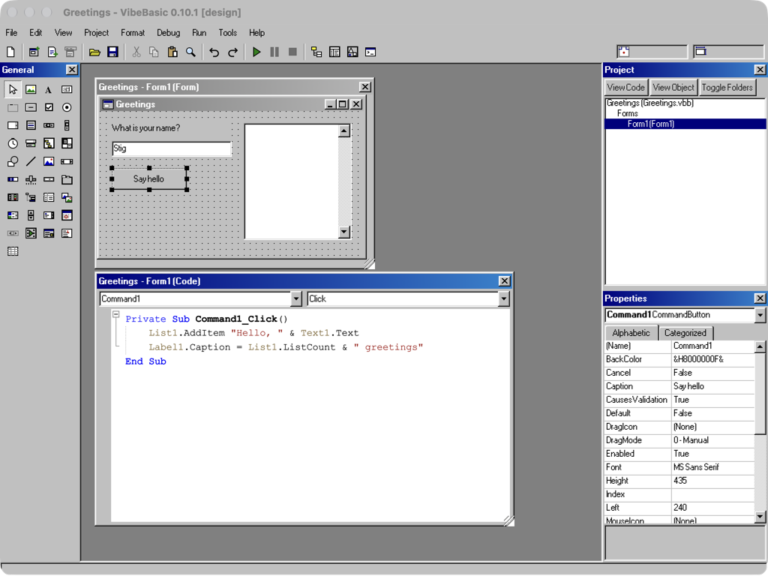The height and width of the screenshot is (576, 768).
Task: Click the Paste clipboard toolbar icon
Action: pos(172,52)
